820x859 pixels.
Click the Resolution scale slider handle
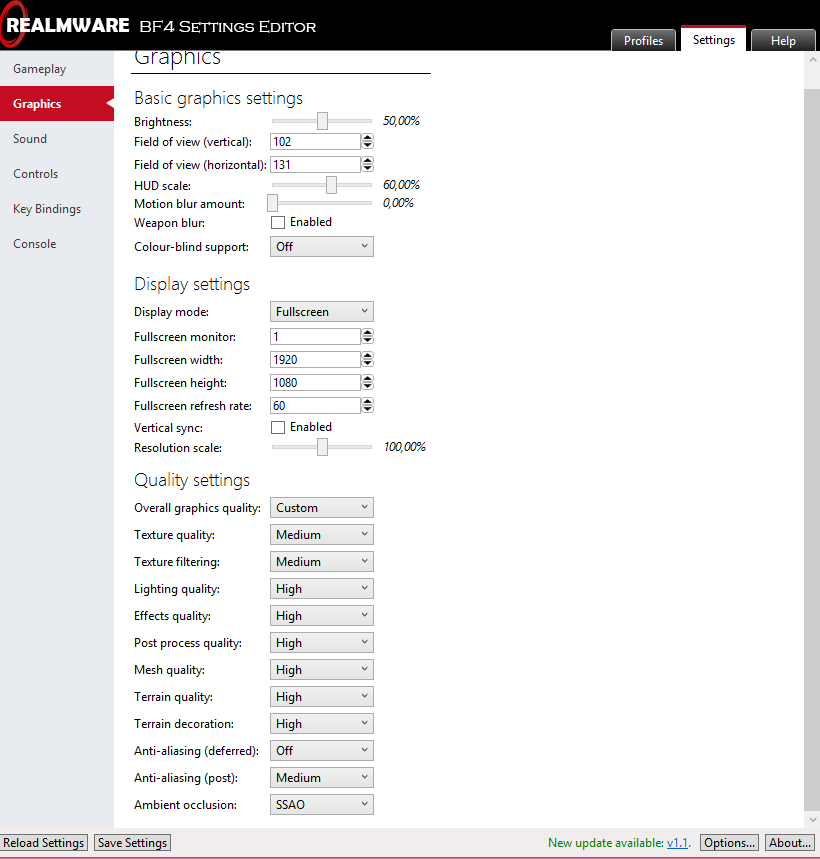click(x=323, y=447)
